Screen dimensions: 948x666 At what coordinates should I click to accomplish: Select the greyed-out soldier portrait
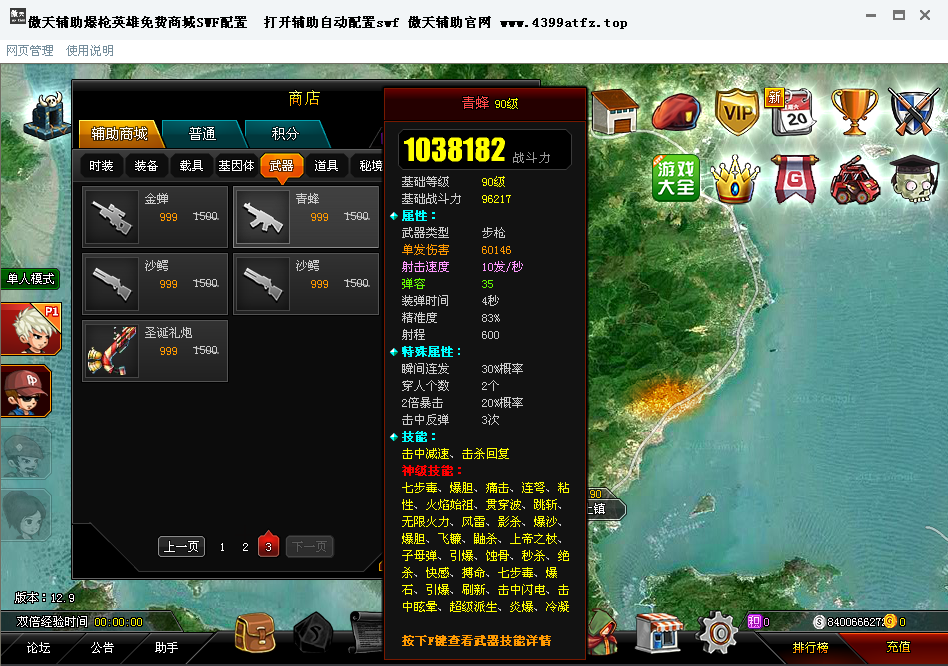pyautogui.click(x=25, y=454)
